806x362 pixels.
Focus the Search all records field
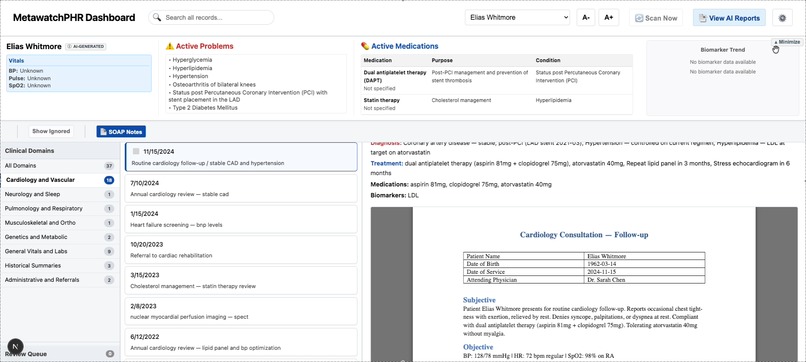pyautogui.click(x=211, y=17)
